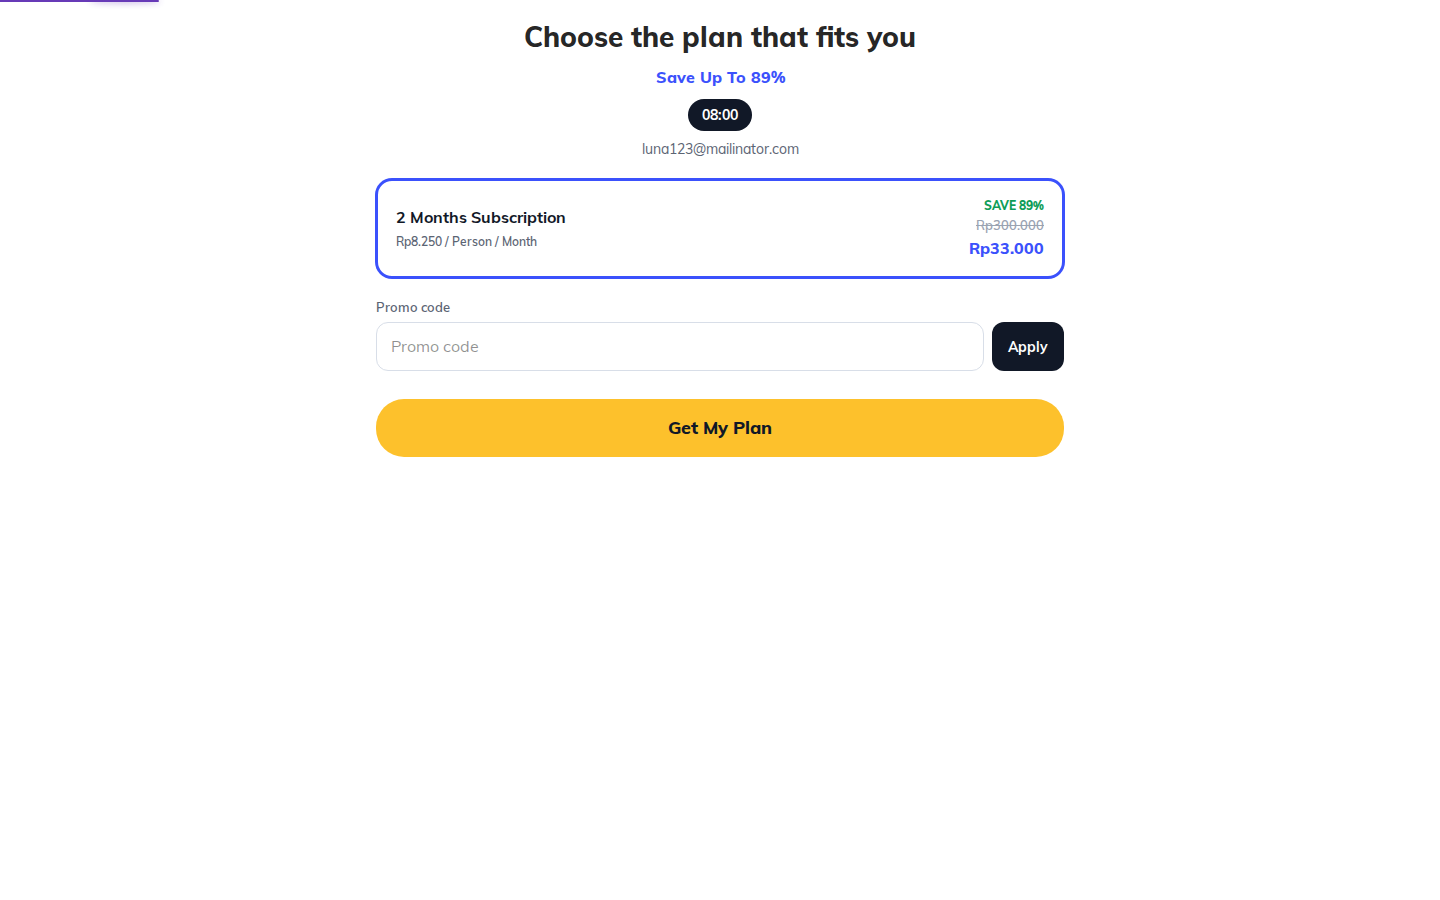Click the 2 Months Subscription title text

pos(481,217)
